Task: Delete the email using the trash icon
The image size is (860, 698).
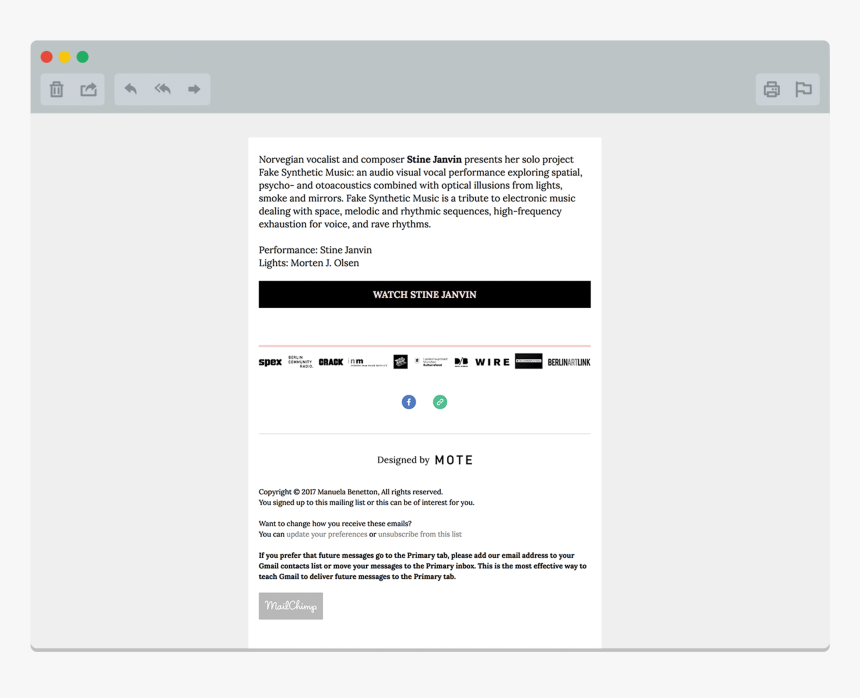Action: (x=57, y=89)
